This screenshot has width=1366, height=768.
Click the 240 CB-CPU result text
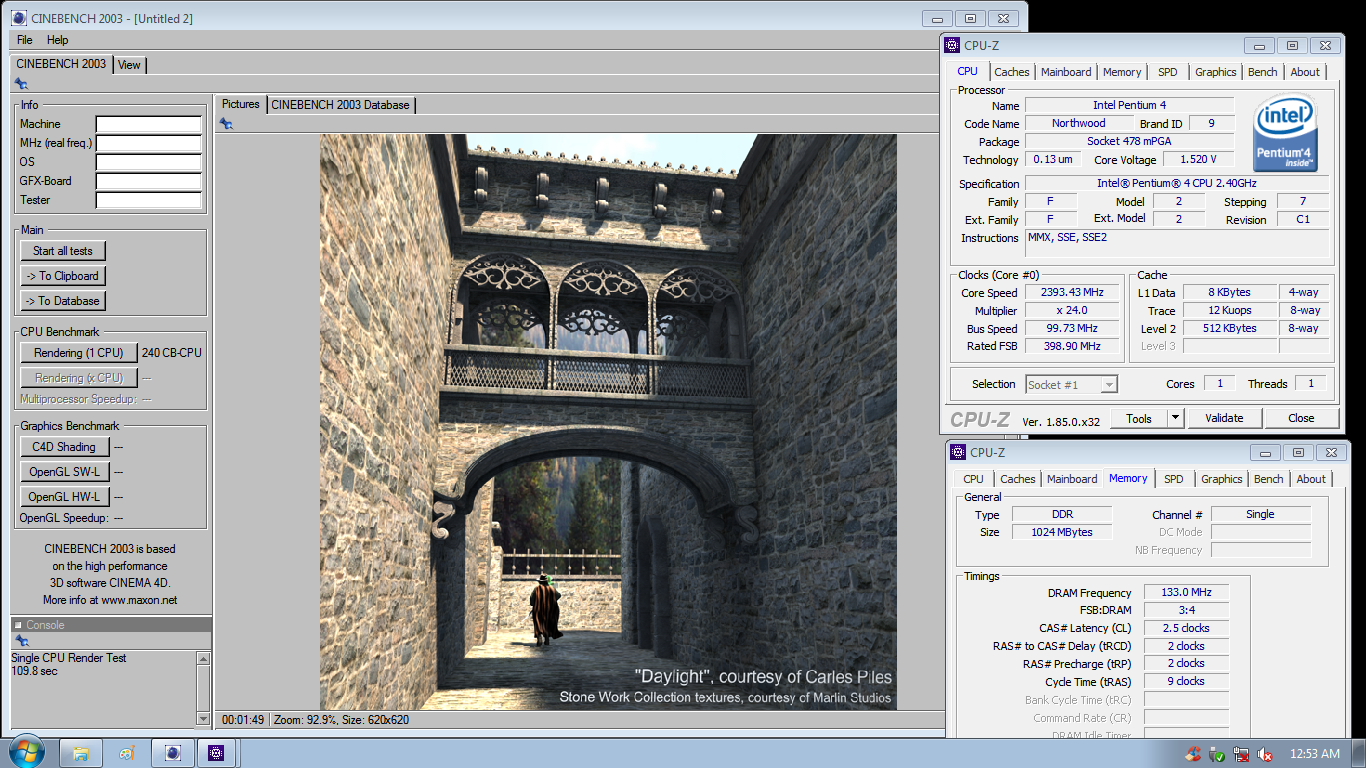(x=170, y=353)
